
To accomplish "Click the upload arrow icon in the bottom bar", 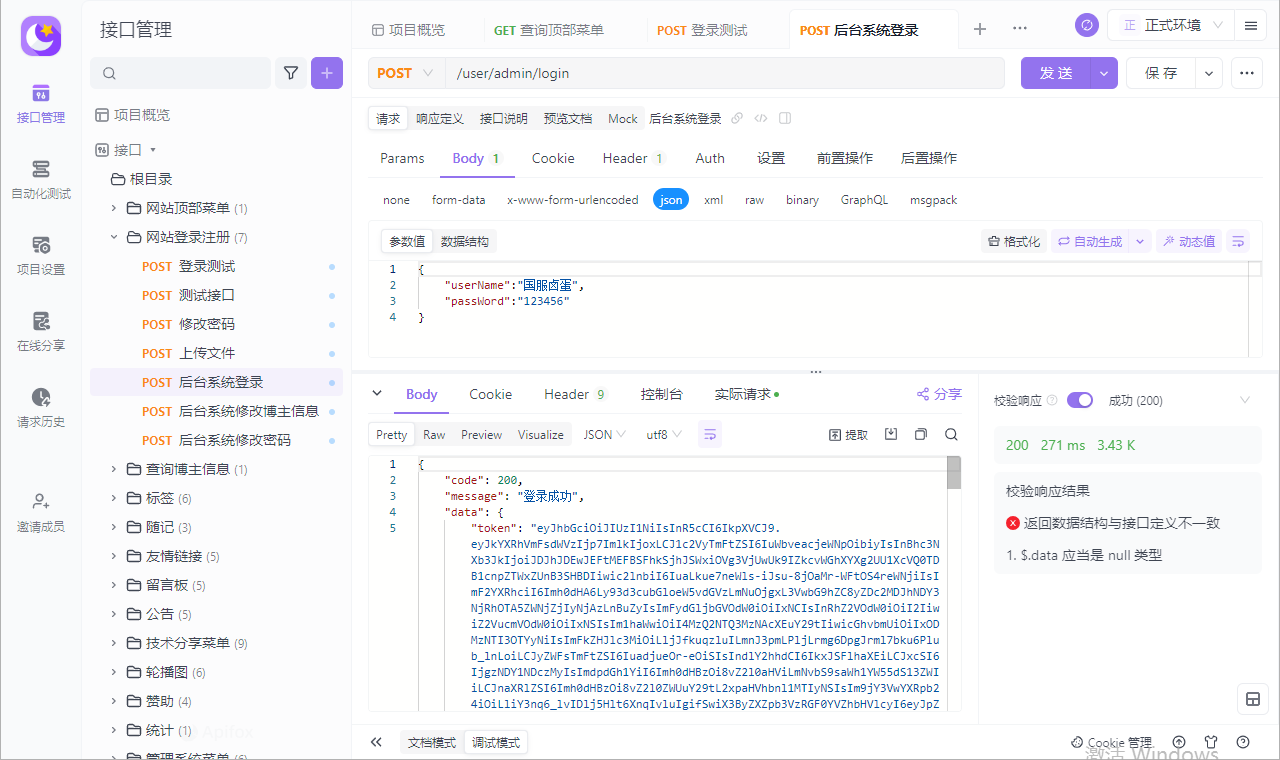I will 1179,742.
